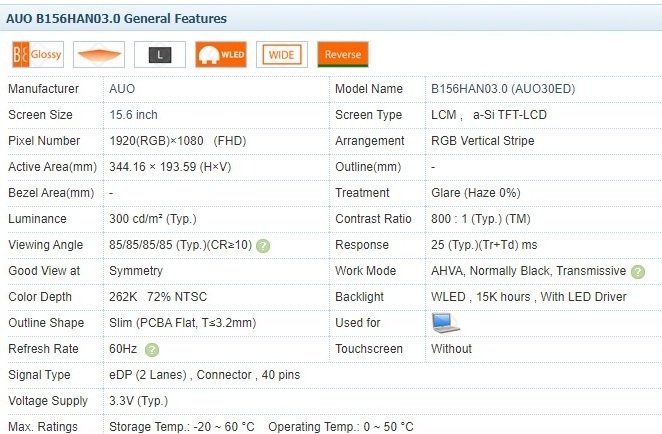This screenshot has height=434, width=662.
Task: Click the WIDE viewing angle icon
Action: point(282,54)
